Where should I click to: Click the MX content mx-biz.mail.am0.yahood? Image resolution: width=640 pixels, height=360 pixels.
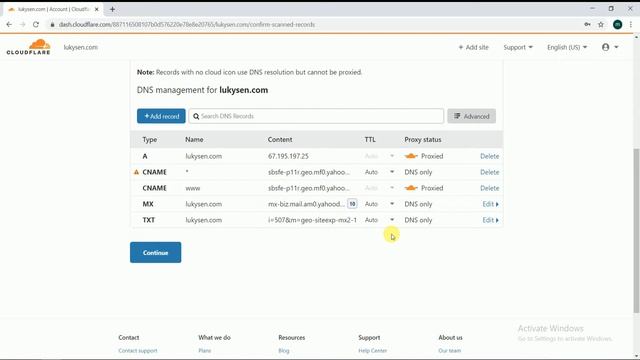click(x=307, y=204)
